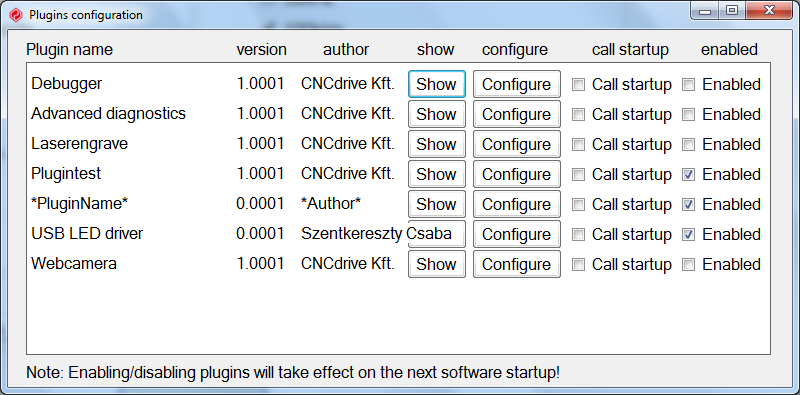Toggle Call startup for Laserengrave
The width and height of the screenshot is (800, 395).
click(x=578, y=145)
